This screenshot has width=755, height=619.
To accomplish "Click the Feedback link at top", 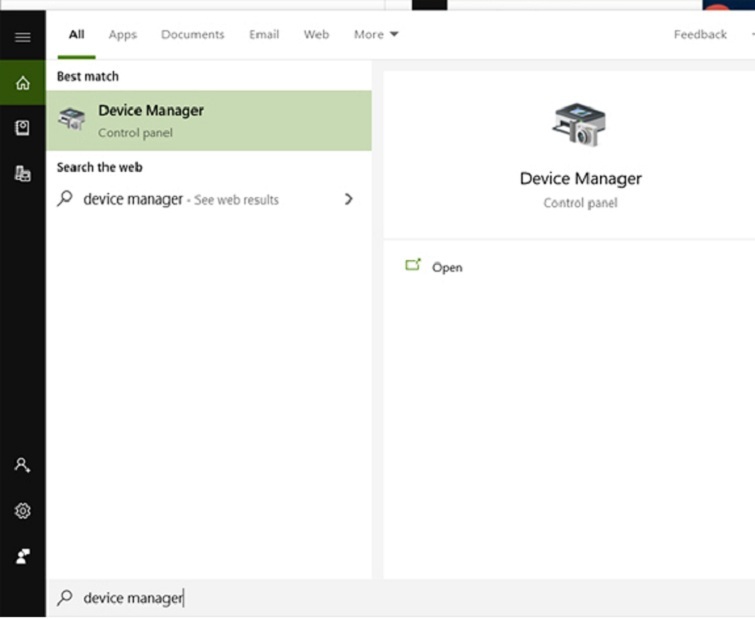I will click(x=700, y=34).
